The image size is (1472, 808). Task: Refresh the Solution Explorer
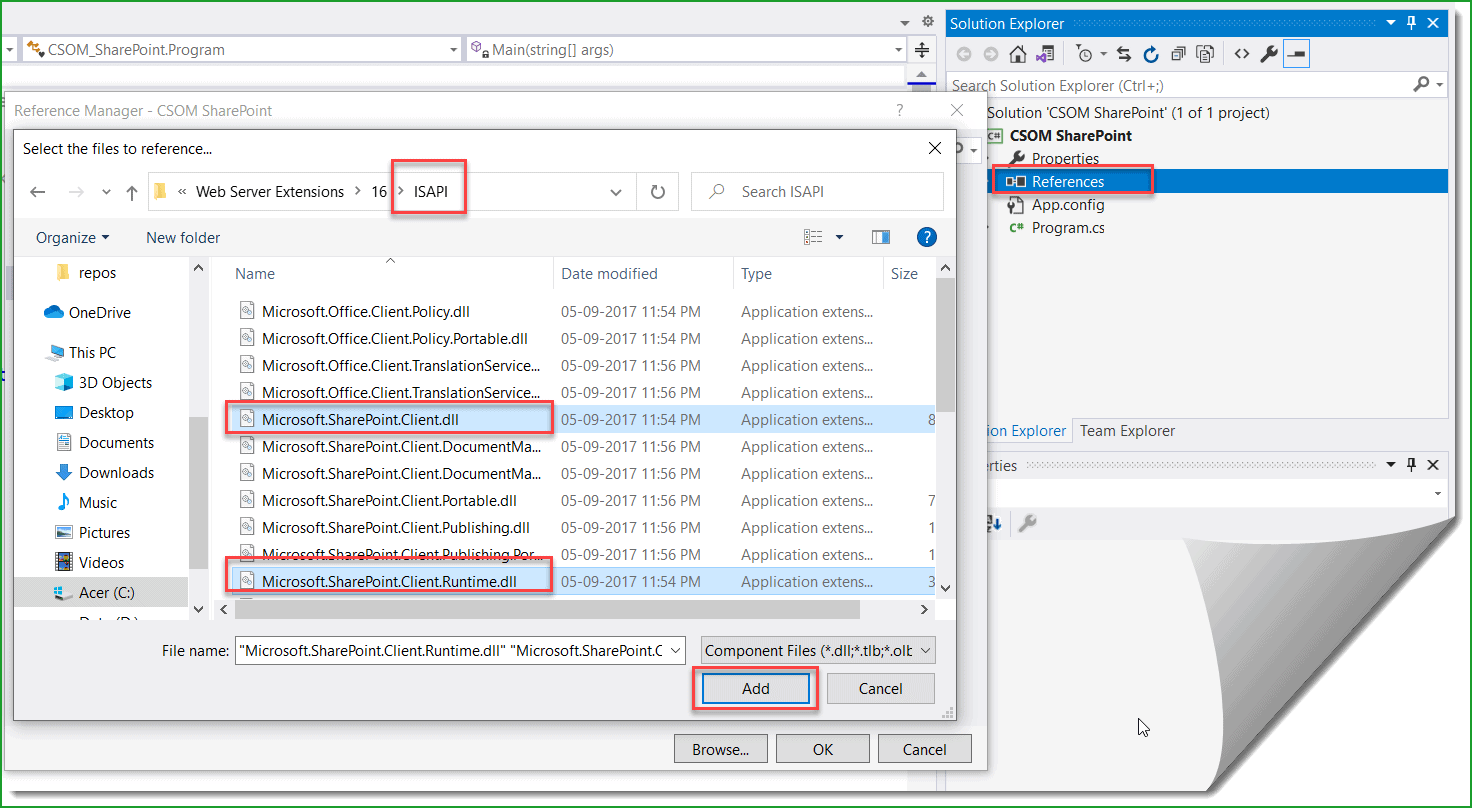[x=1150, y=53]
